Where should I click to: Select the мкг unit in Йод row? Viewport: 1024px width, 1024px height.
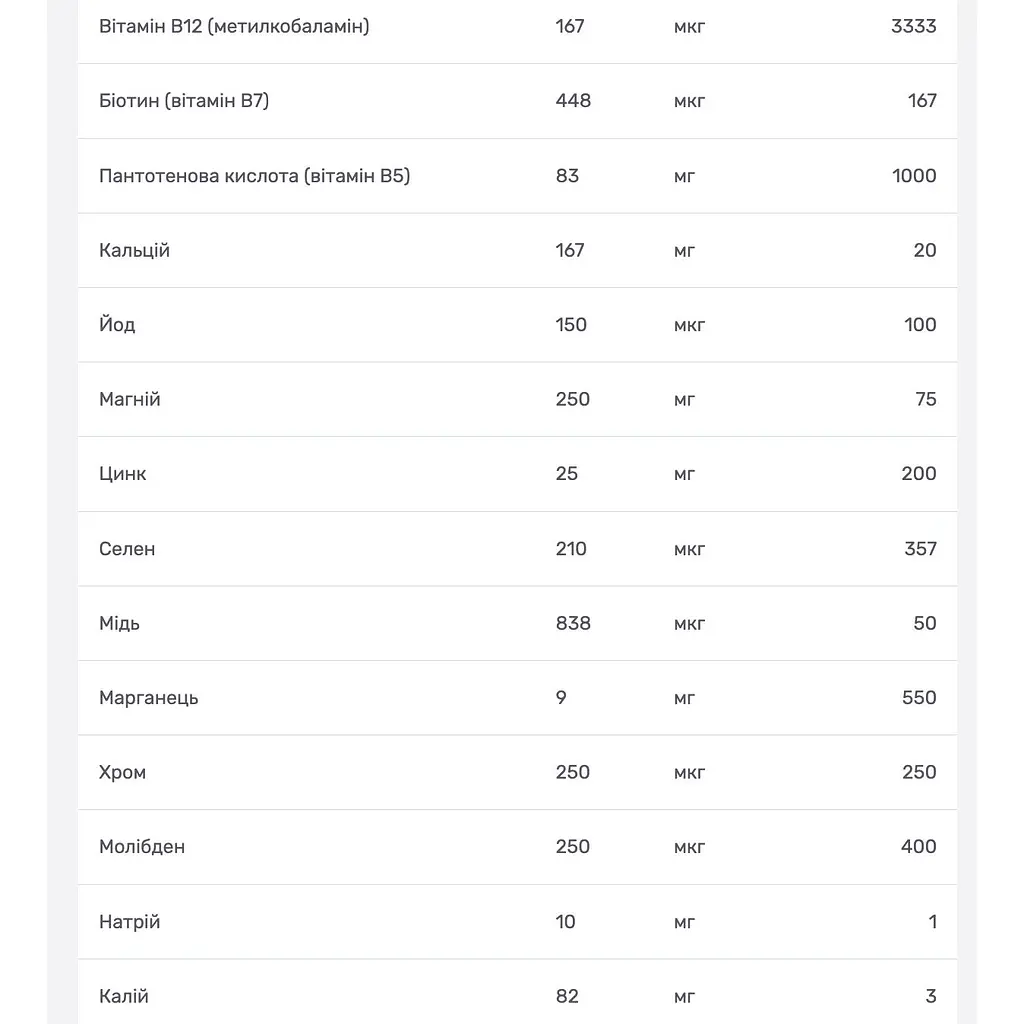[690, 325]
